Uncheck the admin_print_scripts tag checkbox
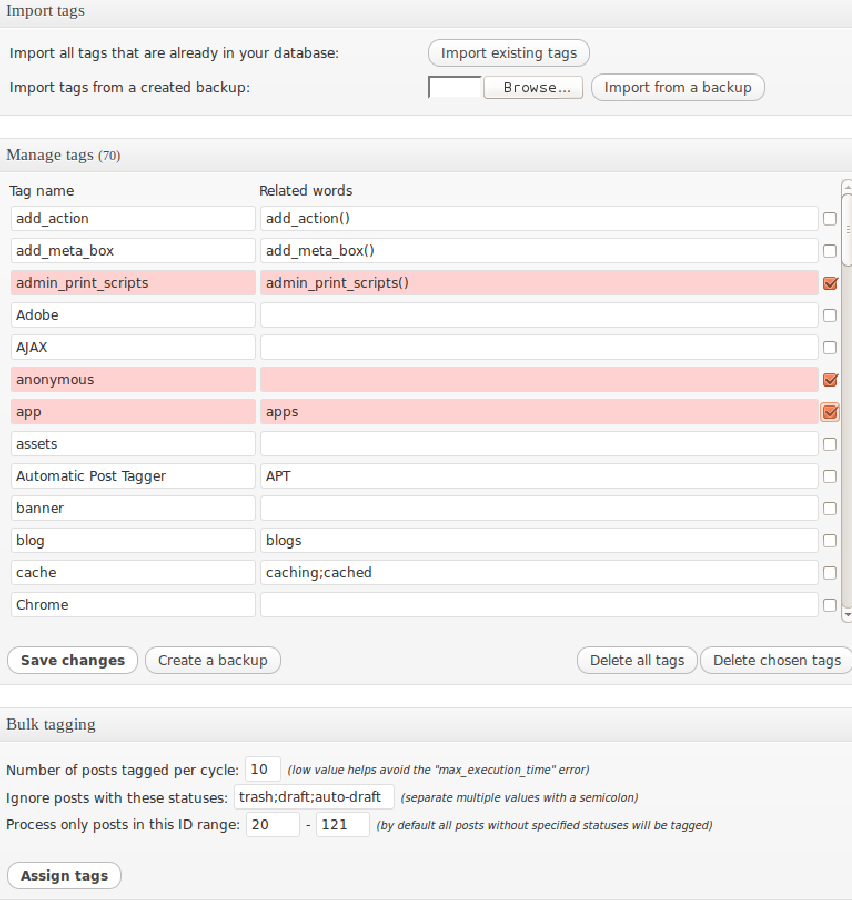Viewport: 852px width, 900px height. click(830, 283)
